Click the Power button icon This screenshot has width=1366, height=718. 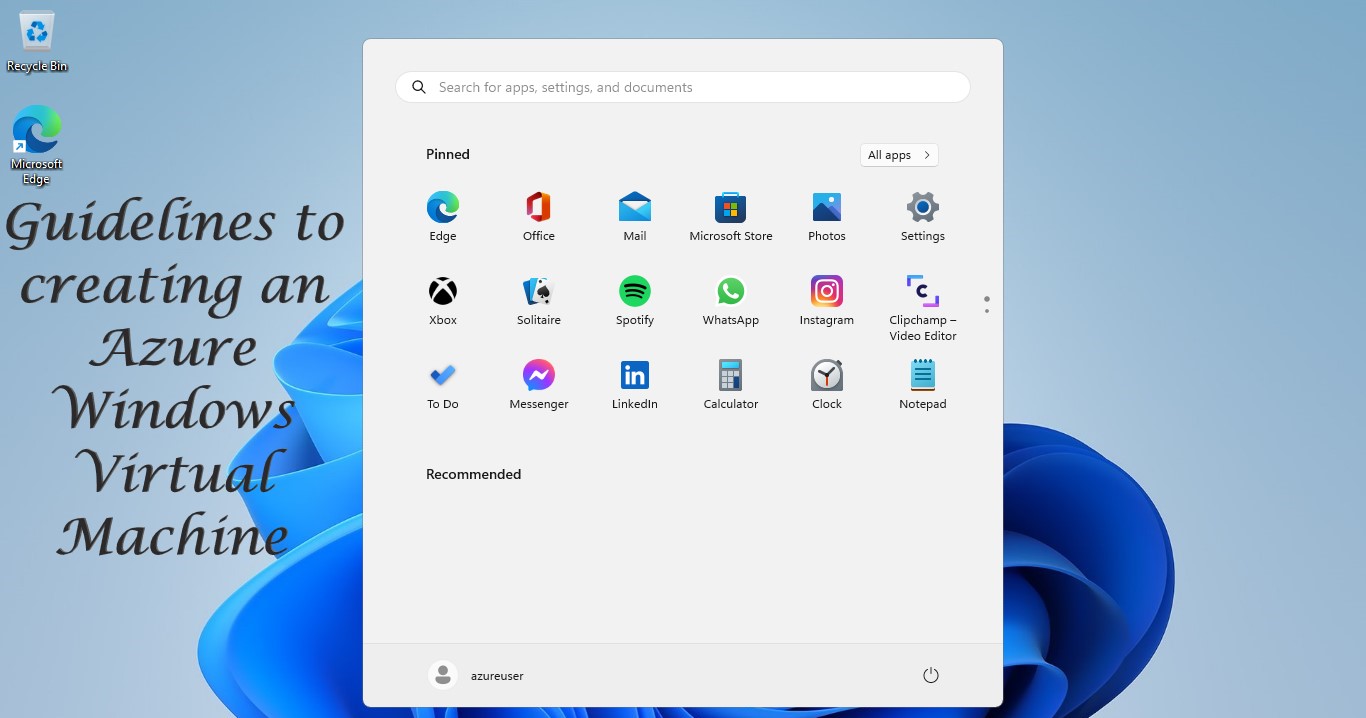pos(930,675)
